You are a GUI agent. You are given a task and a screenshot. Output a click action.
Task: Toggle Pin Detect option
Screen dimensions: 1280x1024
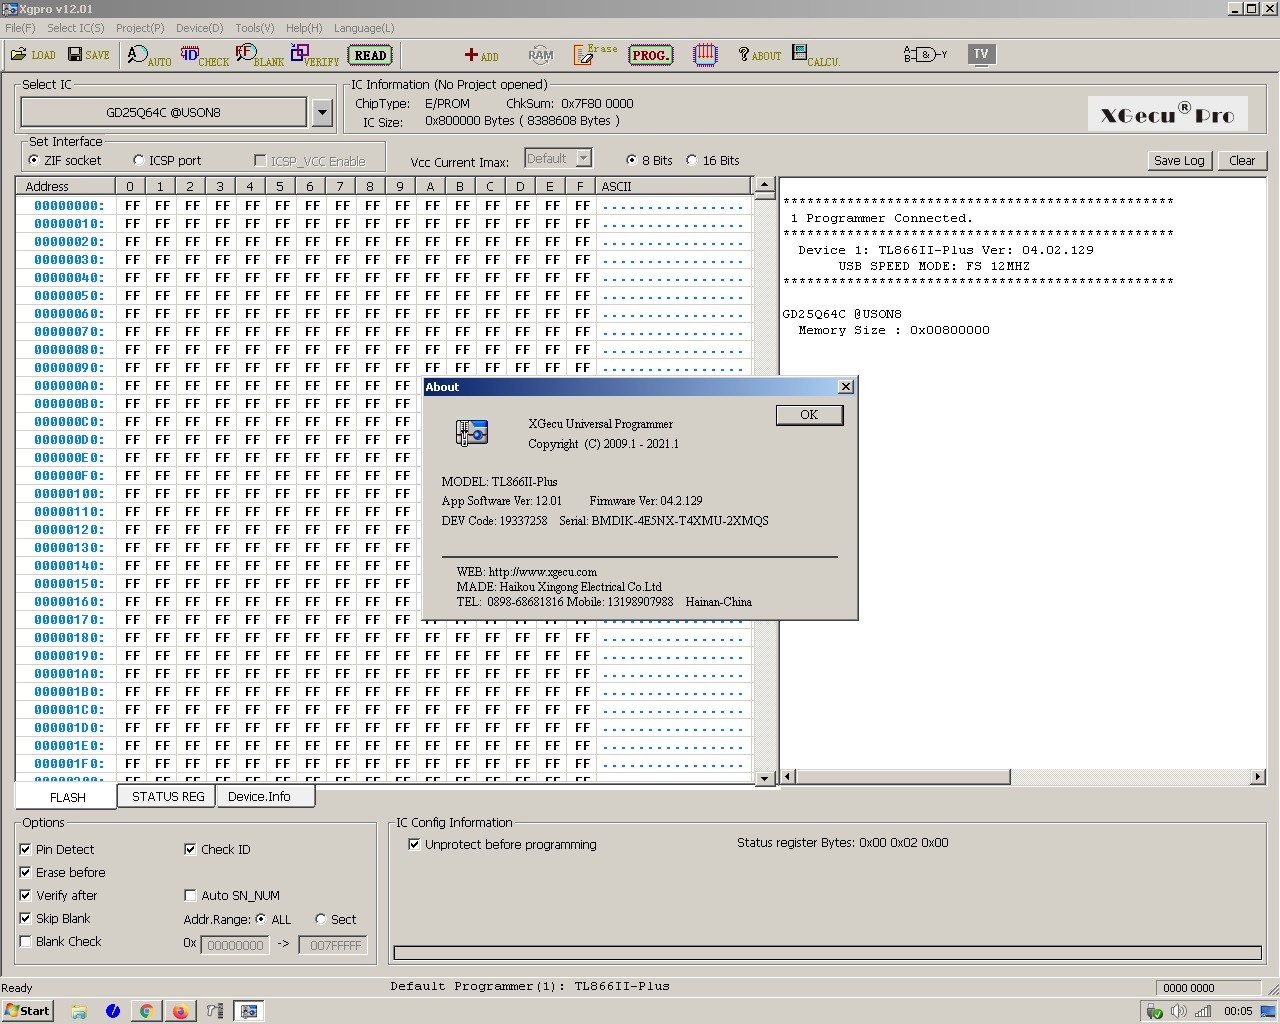[x=57, y=849]
